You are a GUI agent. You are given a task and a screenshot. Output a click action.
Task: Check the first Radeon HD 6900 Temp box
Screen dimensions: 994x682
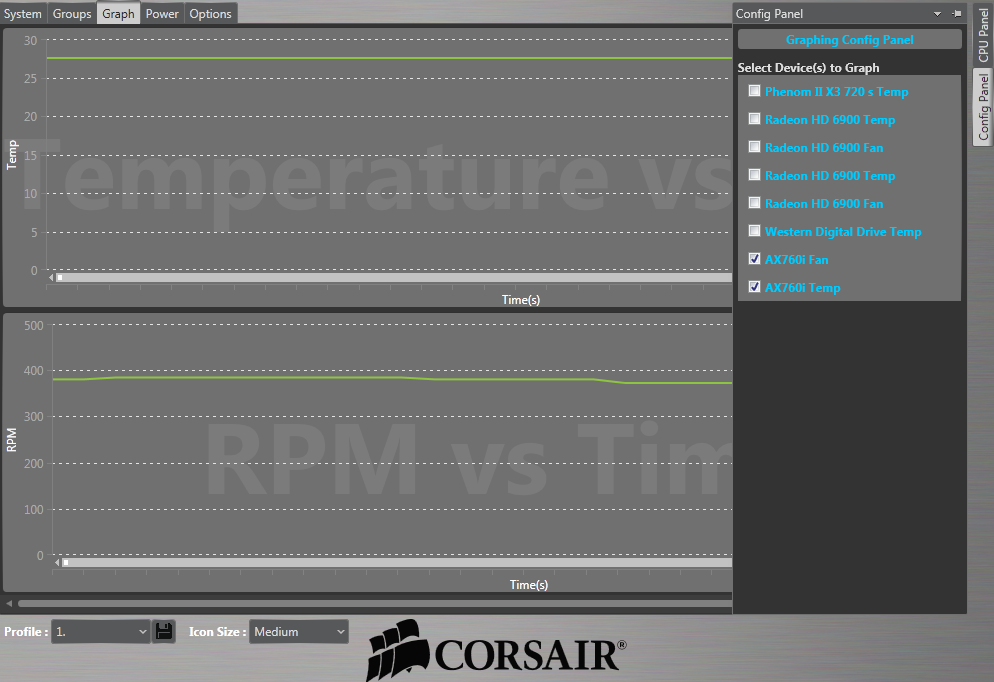pyautogui.click(x=754, y=119)
